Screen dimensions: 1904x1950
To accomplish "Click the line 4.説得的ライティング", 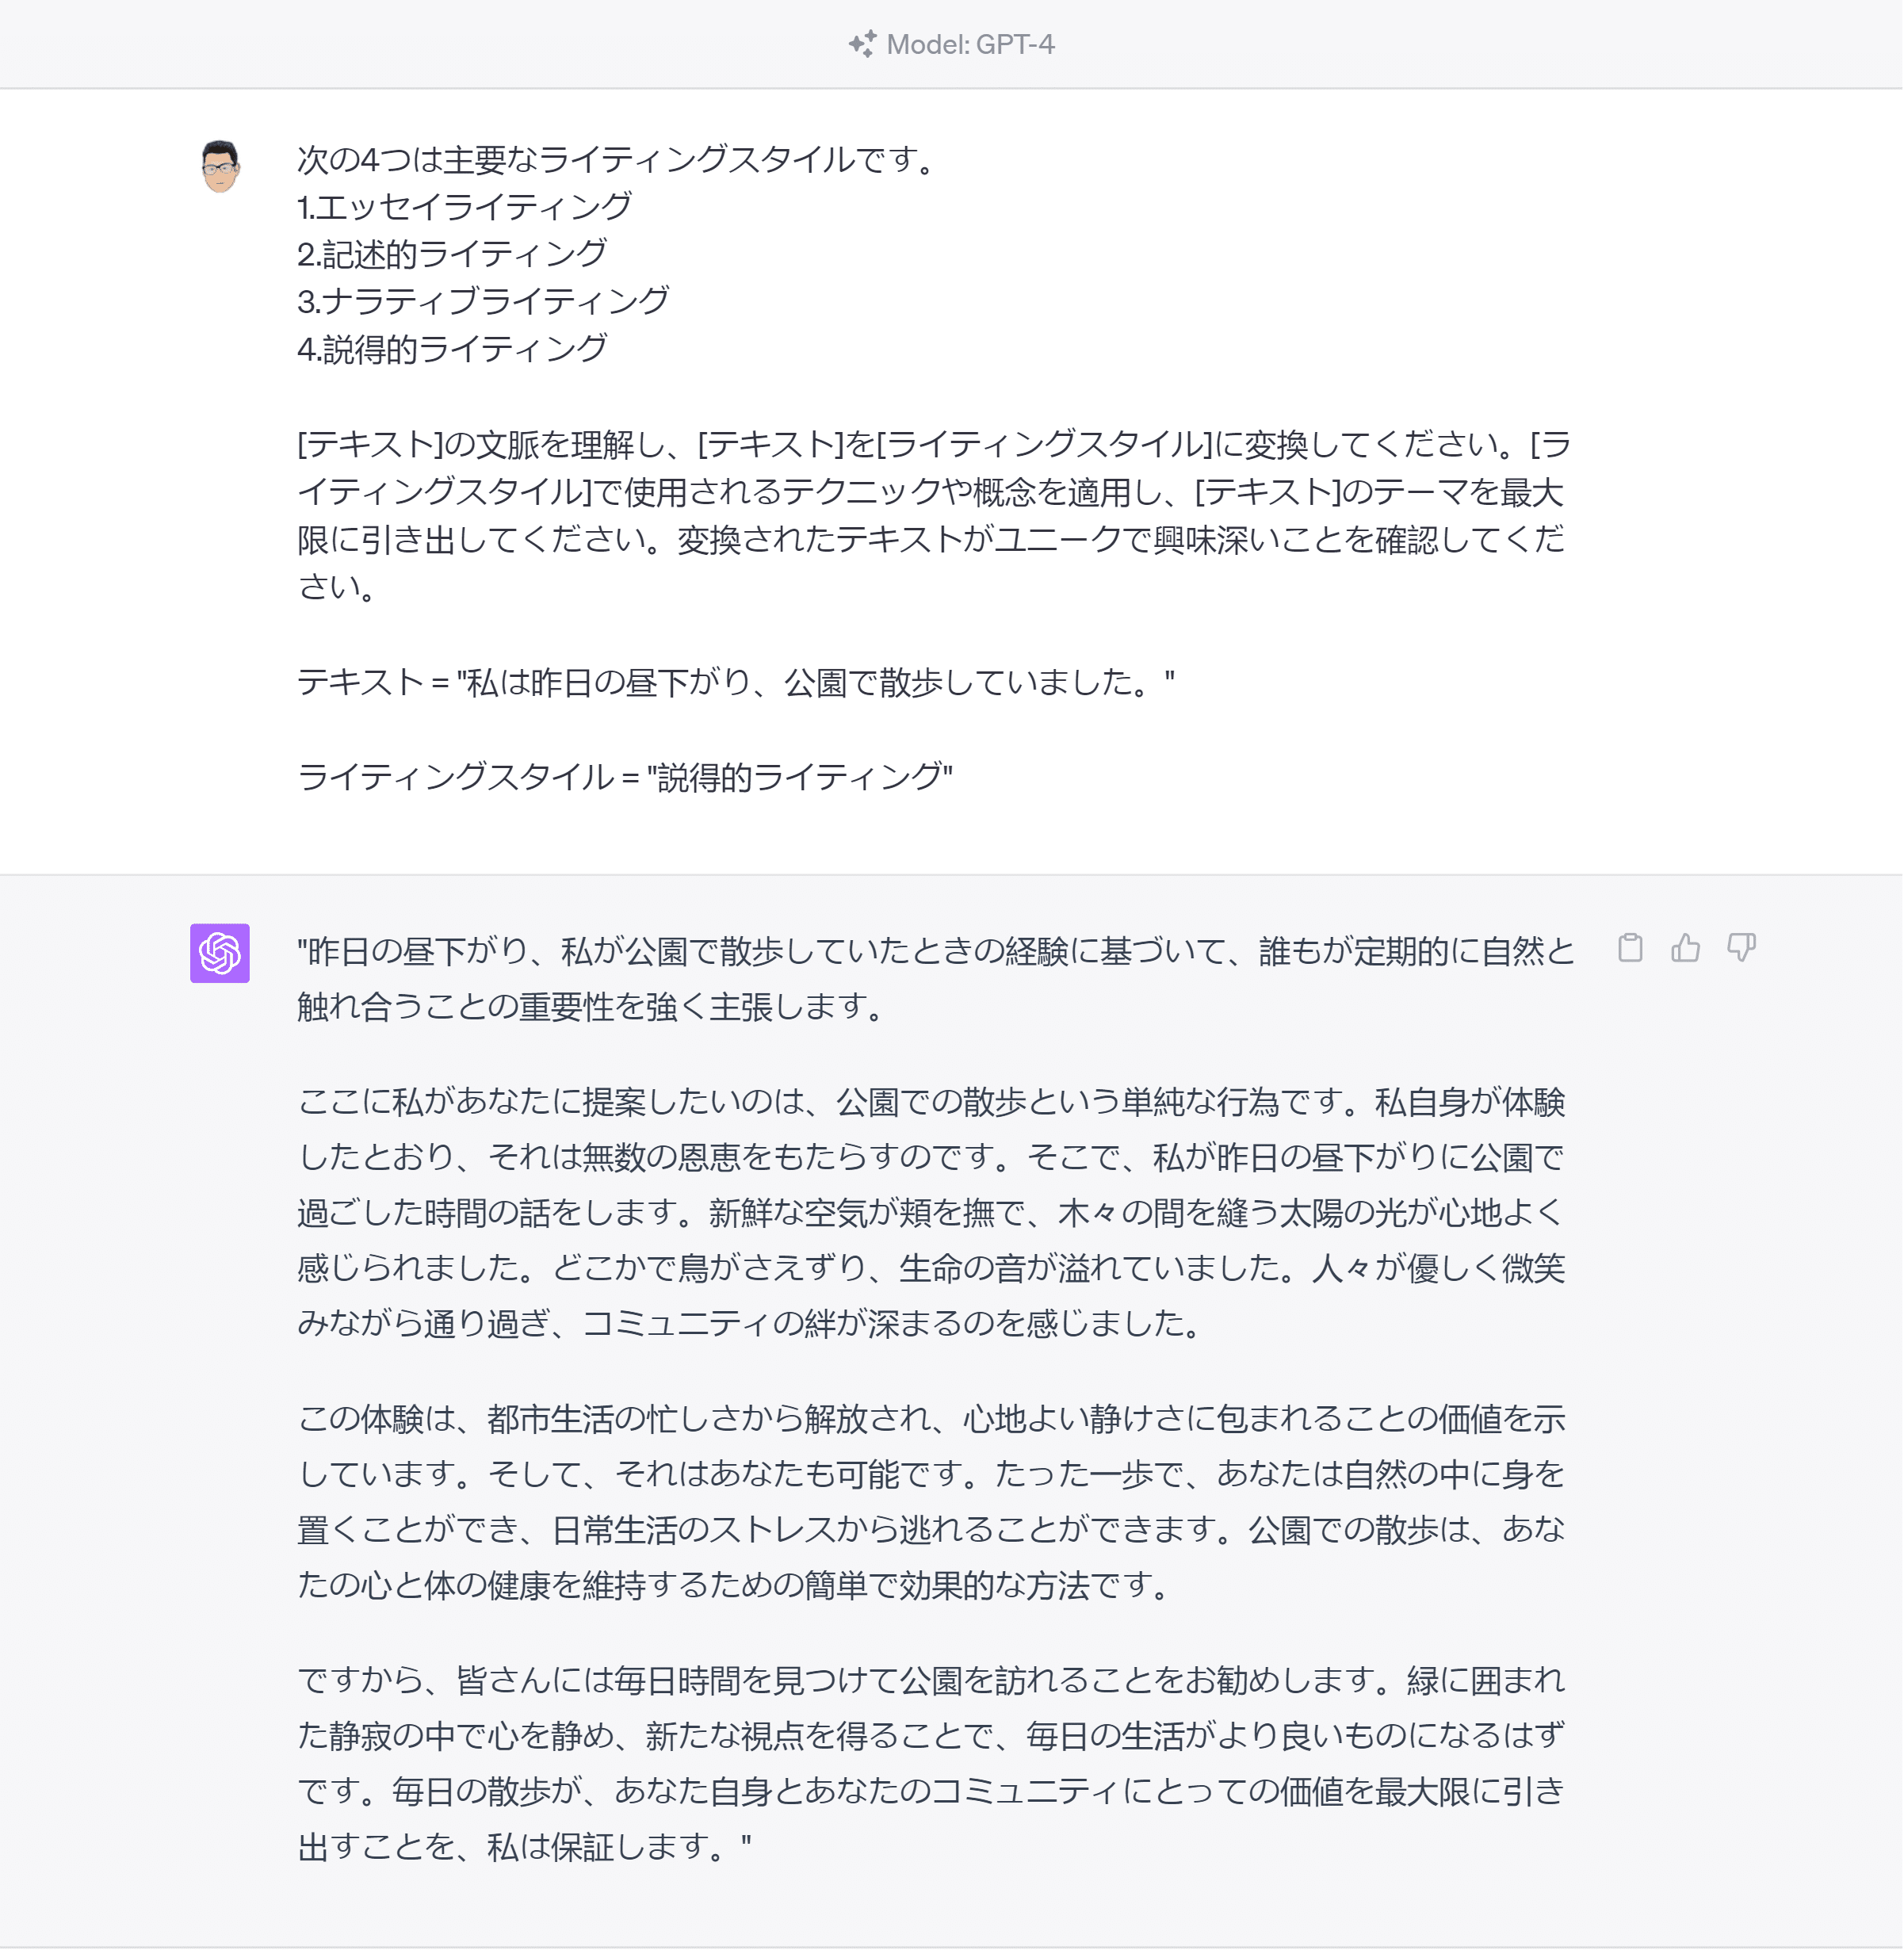I will coord(452,349).
